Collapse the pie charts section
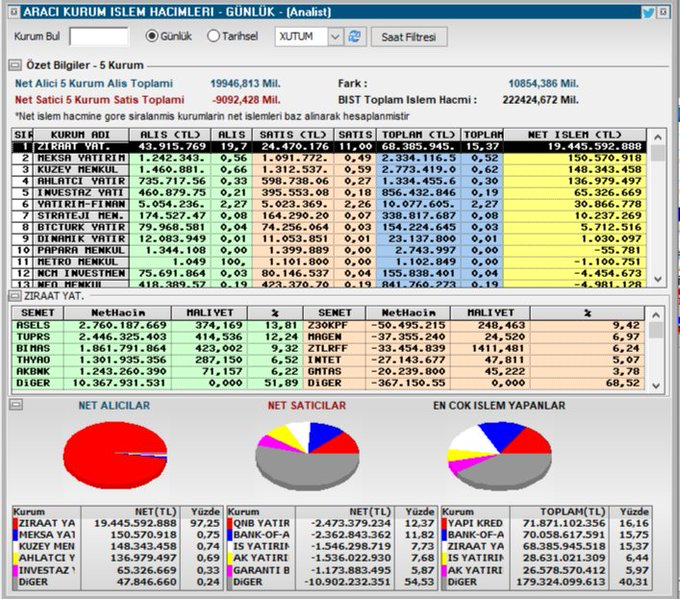 click(16, 405)
